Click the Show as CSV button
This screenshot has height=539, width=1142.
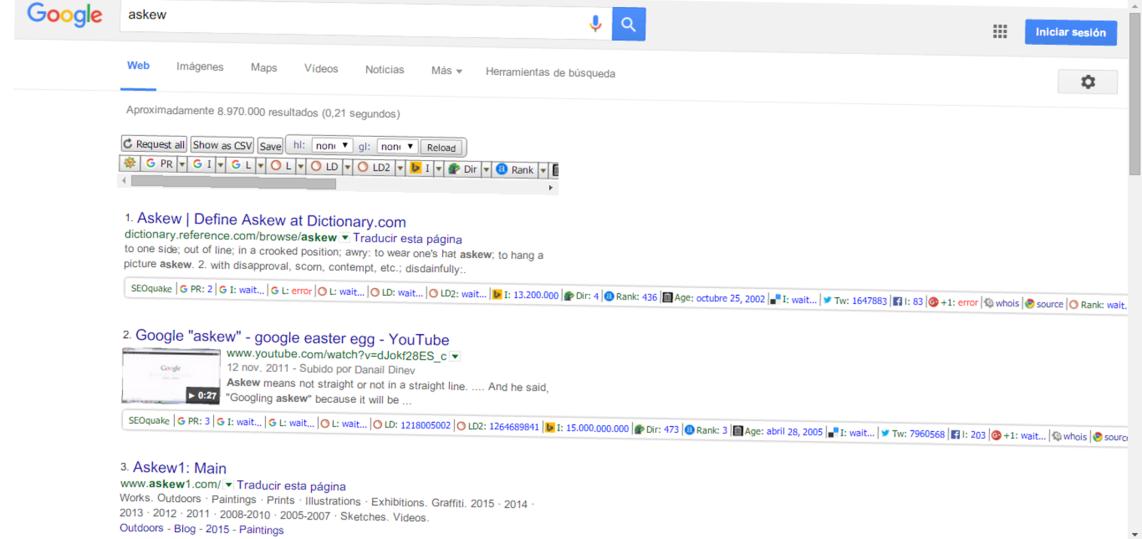click(223, 145)
